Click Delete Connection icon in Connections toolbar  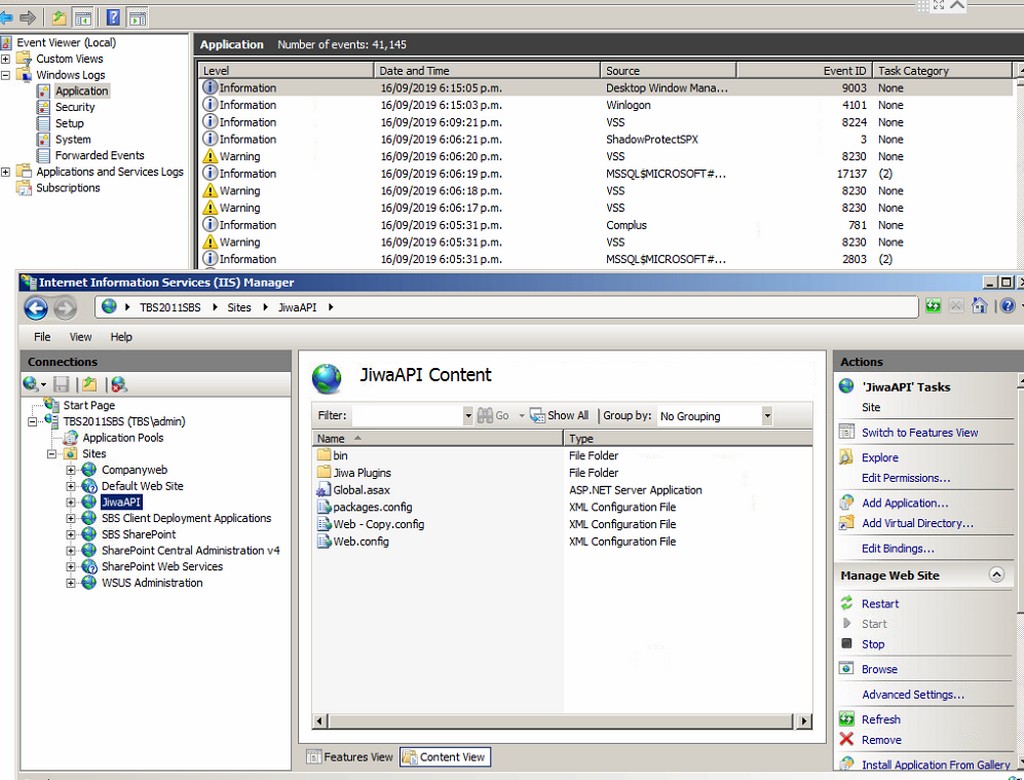[x=118, y=384]
